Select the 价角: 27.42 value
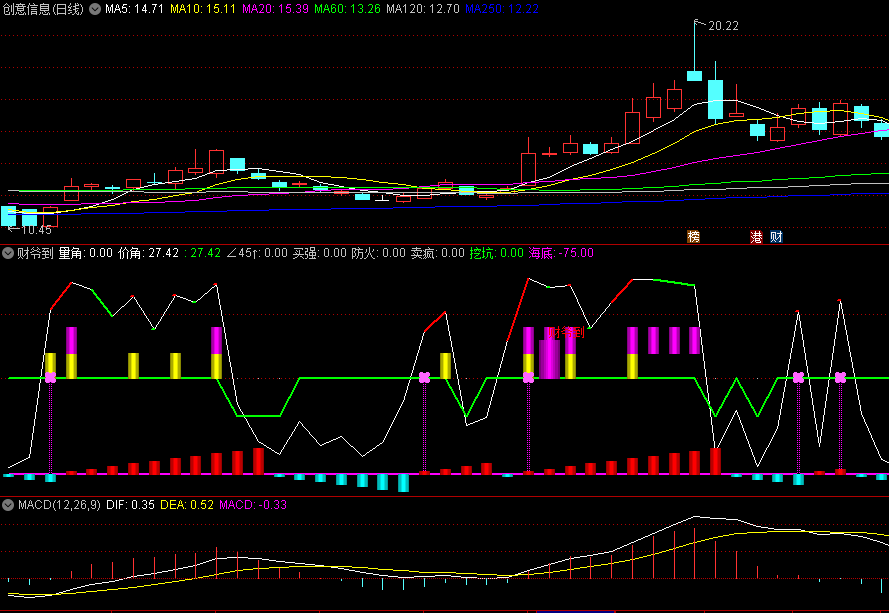The width and height of the screenshot is (889, 613). tap(148, 253)
